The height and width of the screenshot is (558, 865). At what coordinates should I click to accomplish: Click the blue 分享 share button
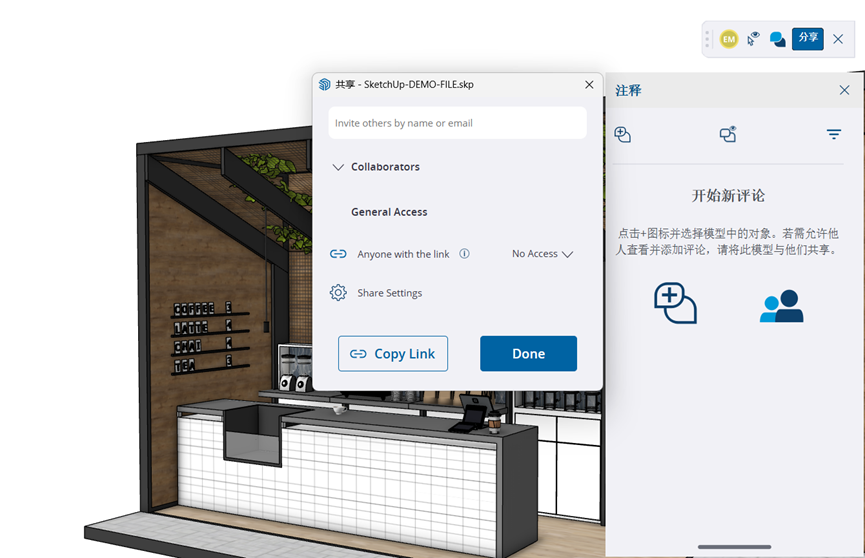click(808, 39)
